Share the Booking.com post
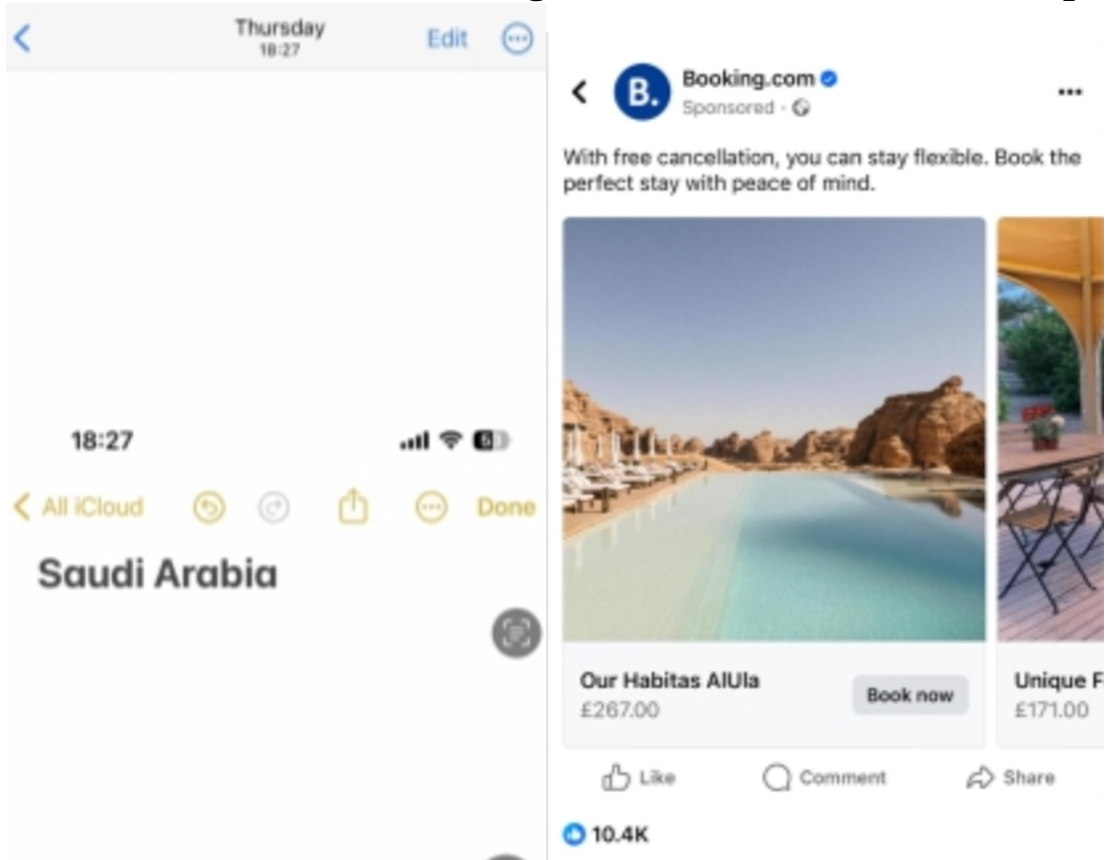Screen dimensions: 1112x860 click(1010, 777)
